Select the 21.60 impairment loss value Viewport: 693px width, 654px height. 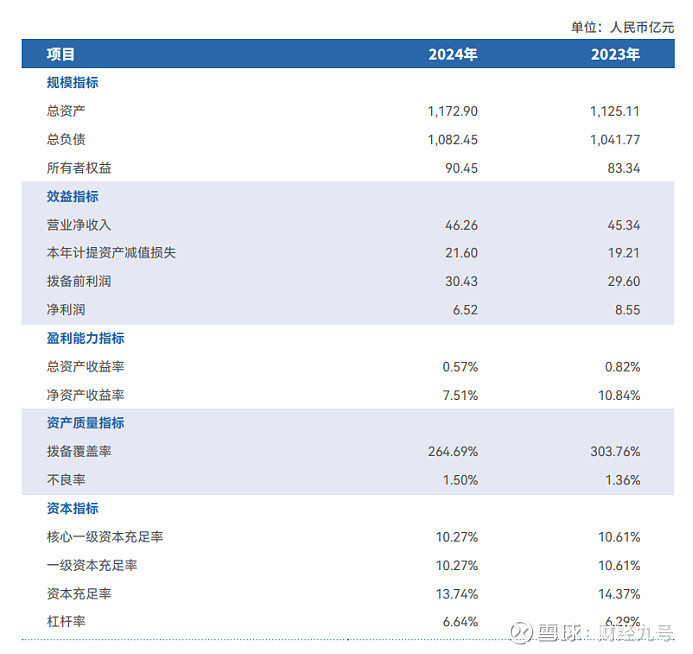point(461,253)
